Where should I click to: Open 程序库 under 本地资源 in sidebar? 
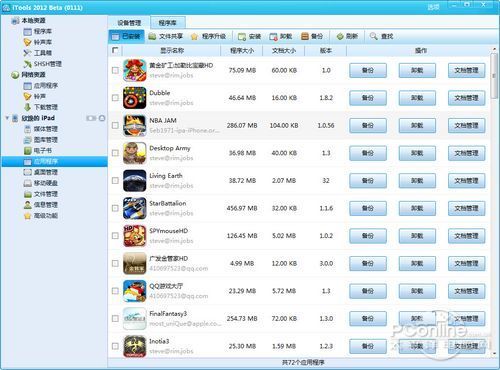38,31
